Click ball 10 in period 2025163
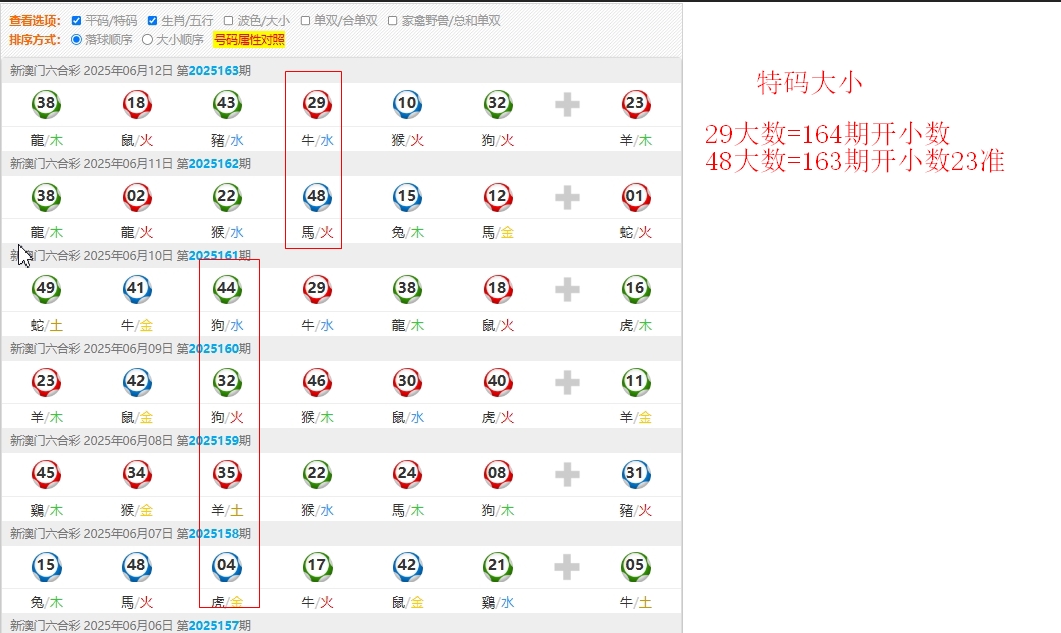1061x633 pixels. pyautogui.click(x=407, y=104)
